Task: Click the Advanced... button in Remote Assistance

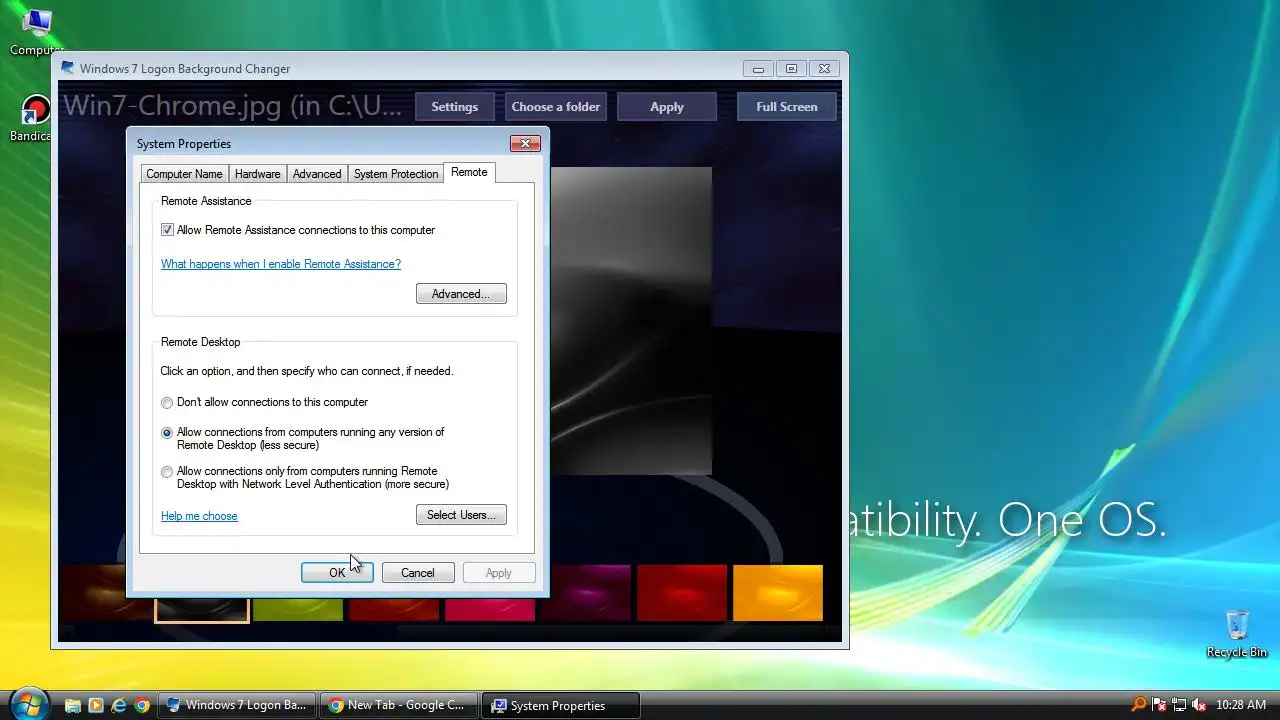Action: coord(461,294)
